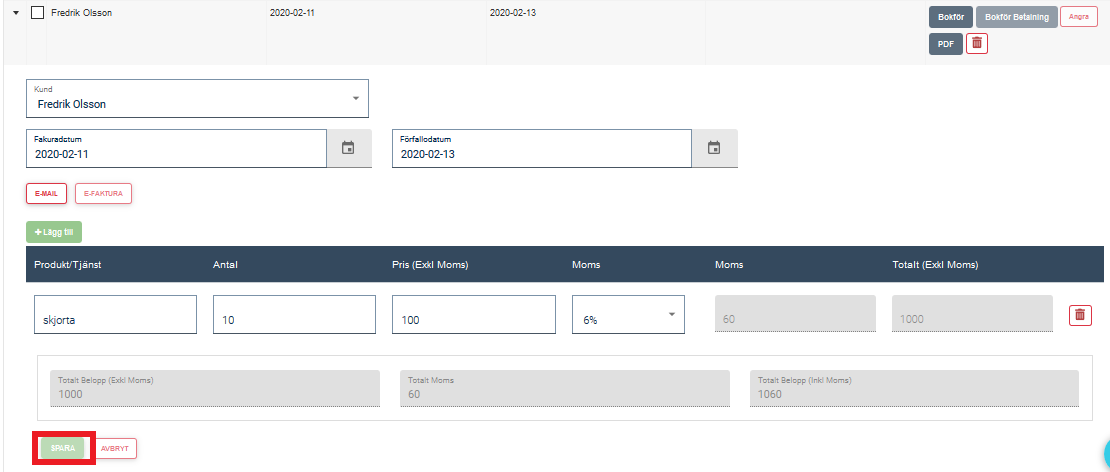Click the Ångra button
Viewport: 1110px width, 472px height.
pyautogui.click(x=1078, y=18)
